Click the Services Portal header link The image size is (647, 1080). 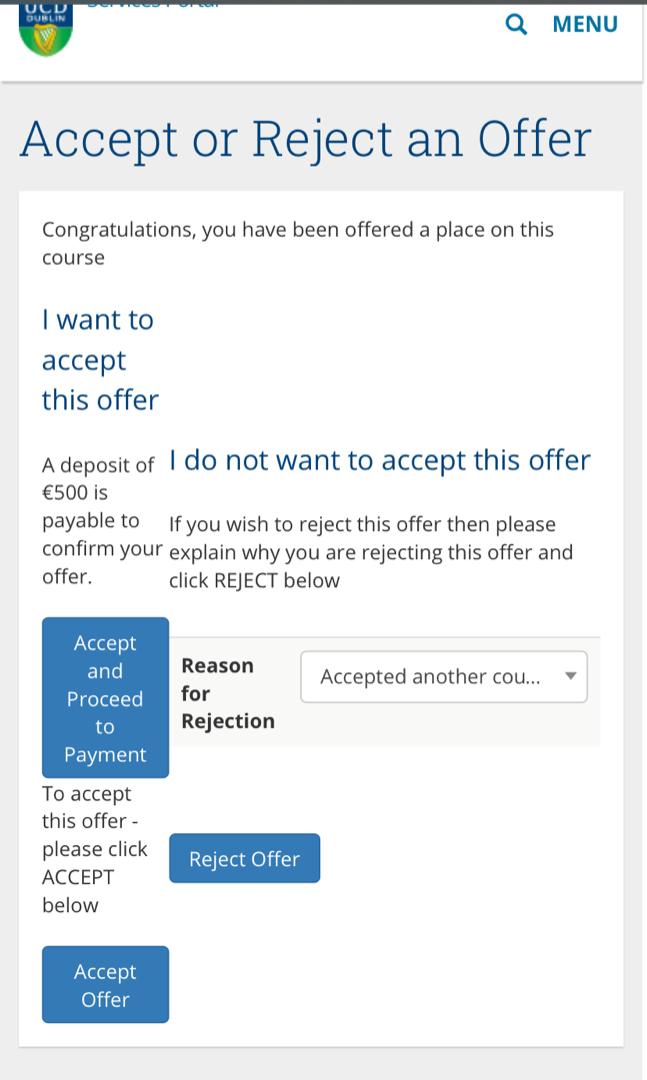[153, 4]
